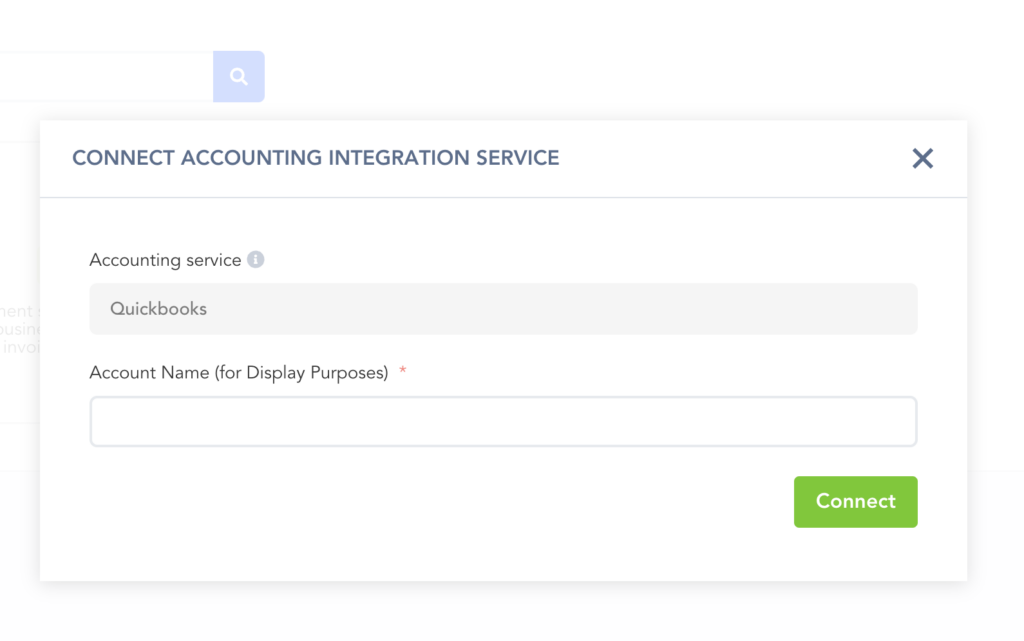Close the accounting integration dialog with X
This screenshot has height=641, width=1024.
922,158
